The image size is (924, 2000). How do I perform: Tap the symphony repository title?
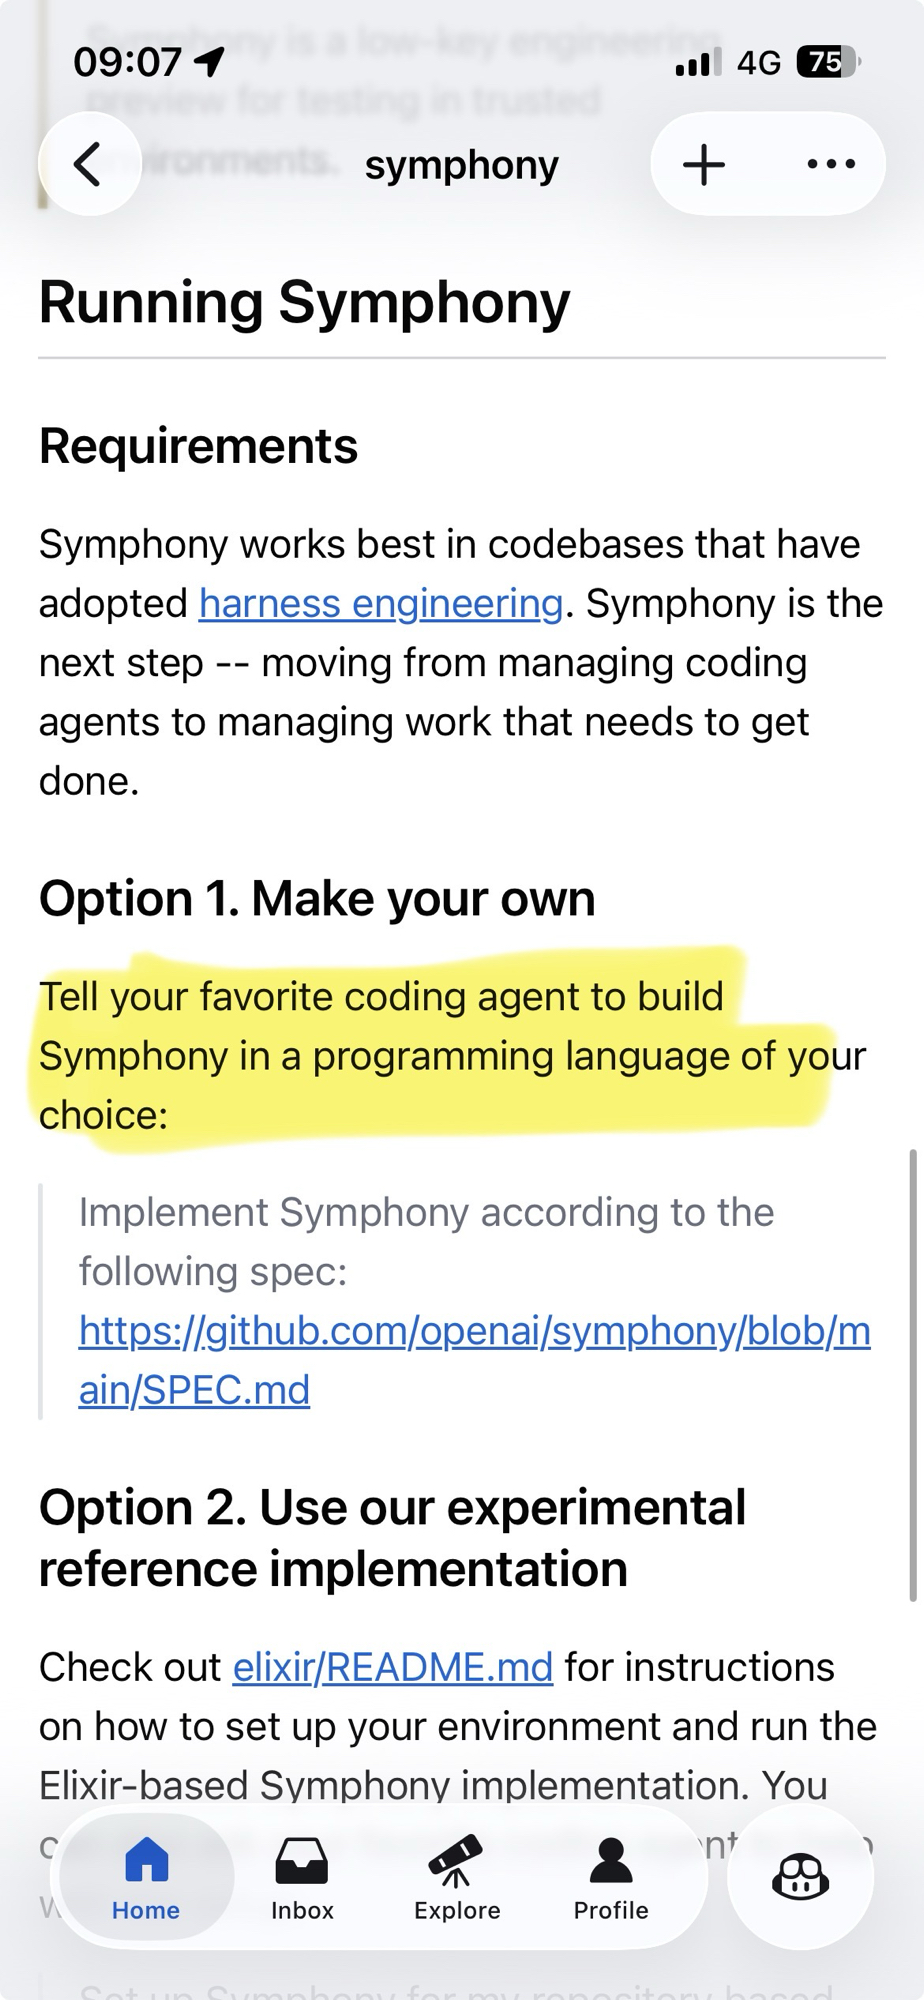coord(461,165)
